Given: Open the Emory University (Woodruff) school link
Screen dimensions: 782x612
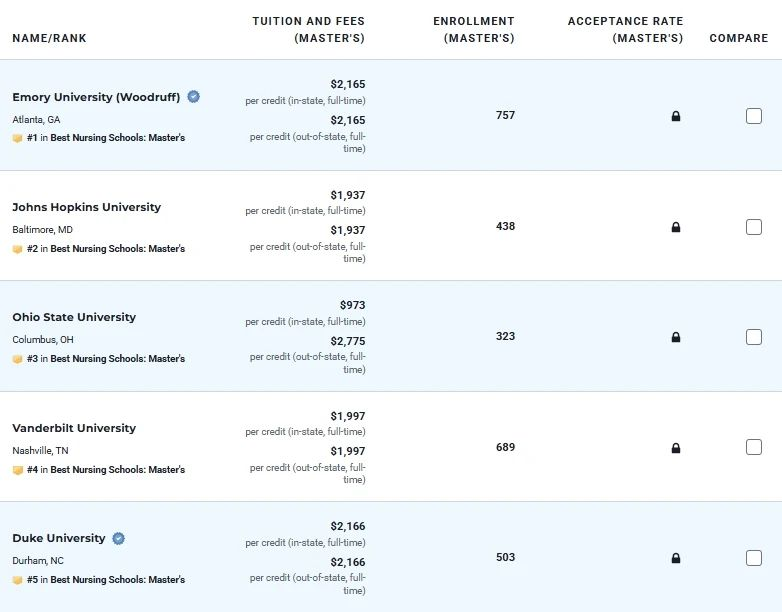Looking at the screenshot, I should pyautogui.click(x=96, y=97).
